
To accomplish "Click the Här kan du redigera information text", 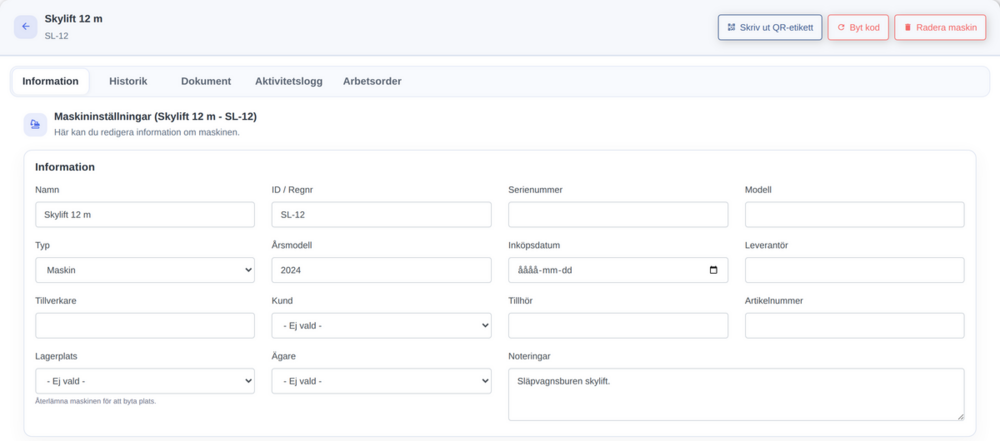I will (x=147, y=133).
